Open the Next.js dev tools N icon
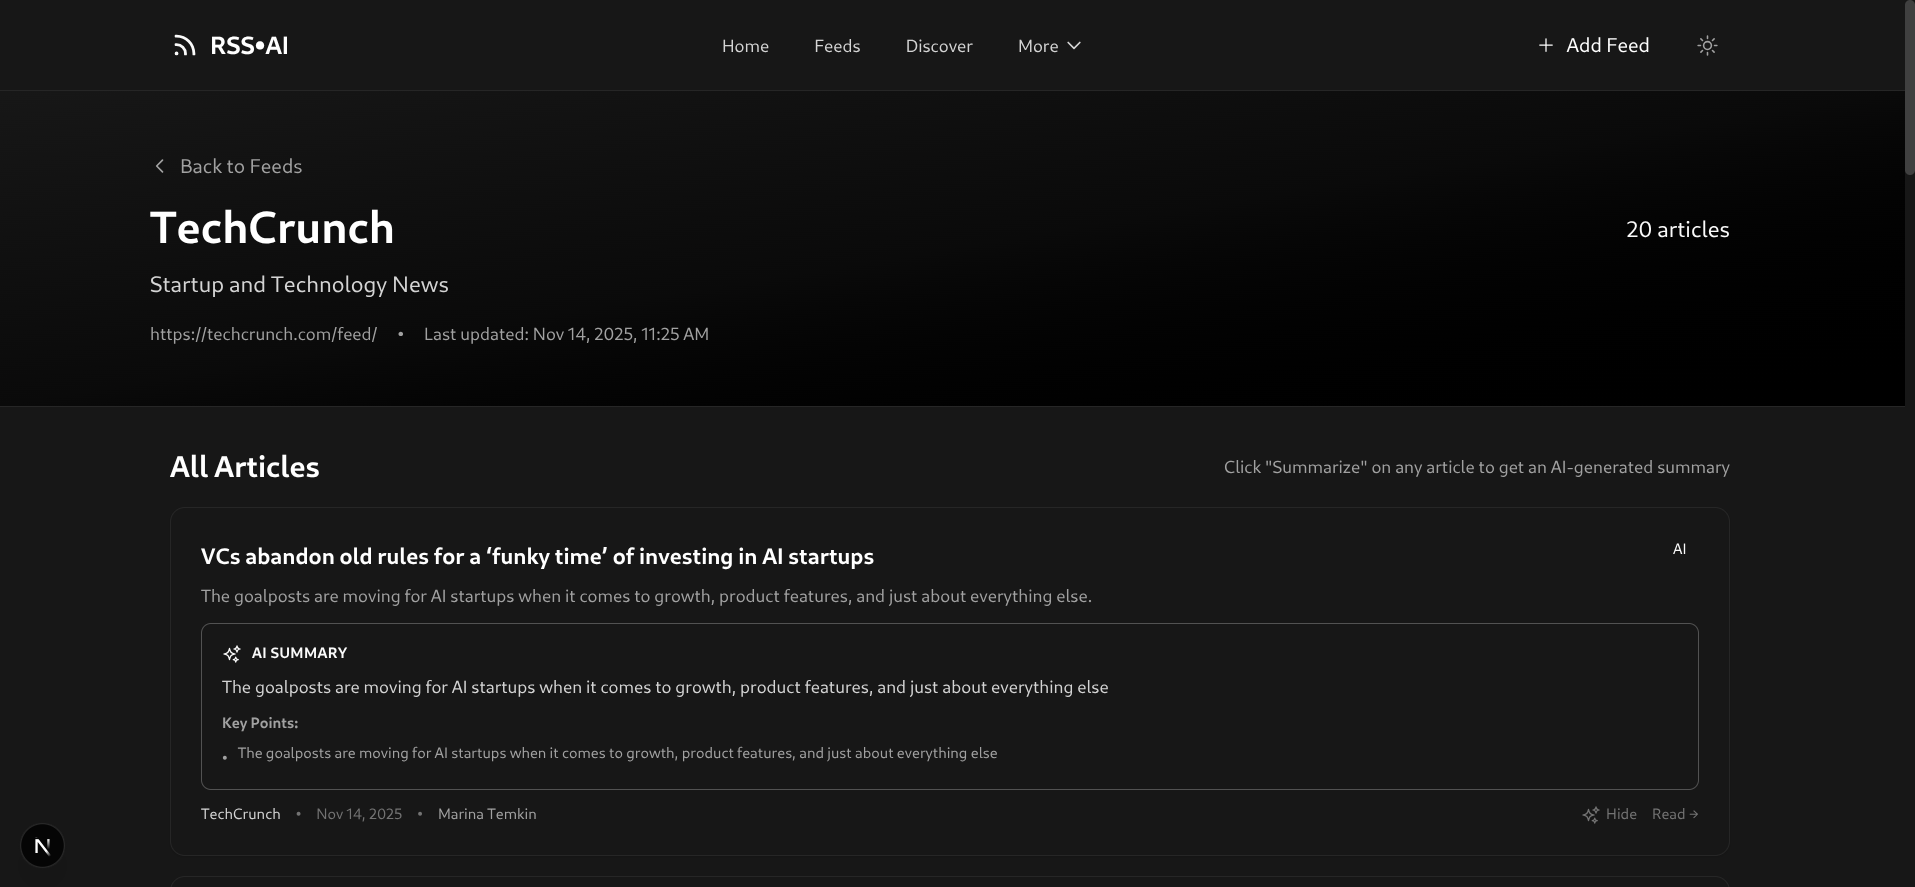Image resolution: width=1915 pixels, height=887 pixels. (42, 846)
